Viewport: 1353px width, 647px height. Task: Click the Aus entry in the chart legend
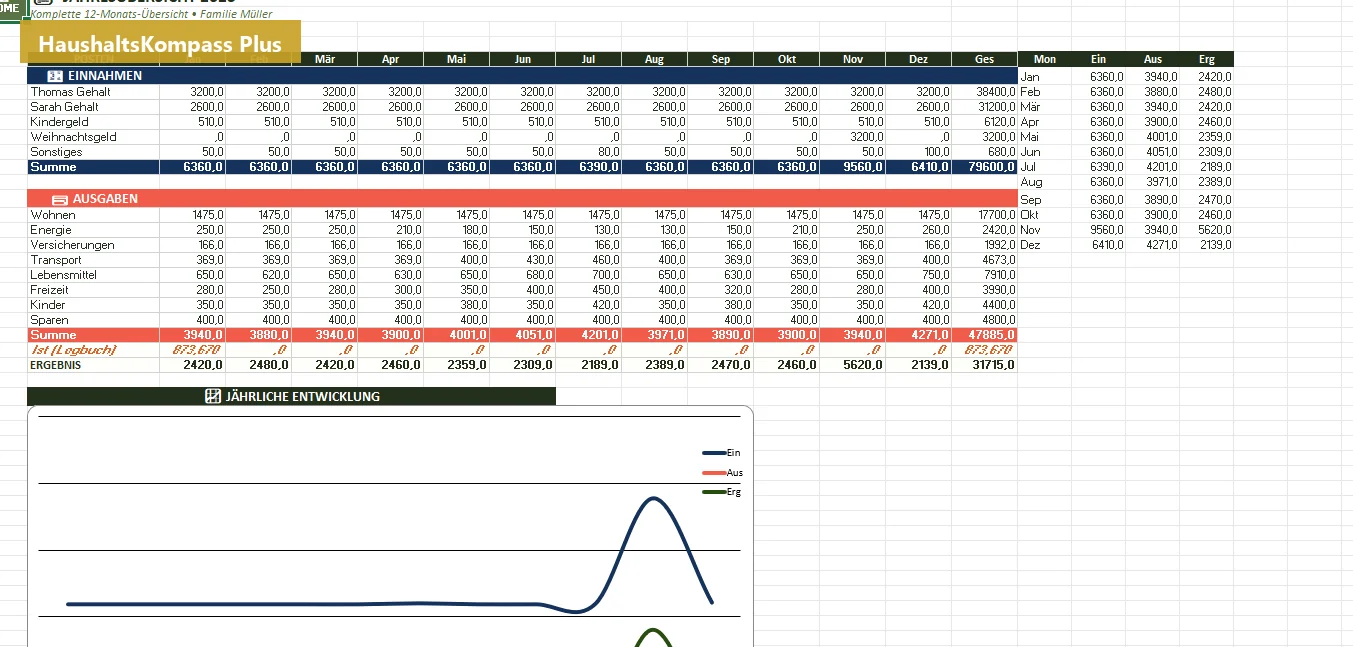[x=722, y=473]
